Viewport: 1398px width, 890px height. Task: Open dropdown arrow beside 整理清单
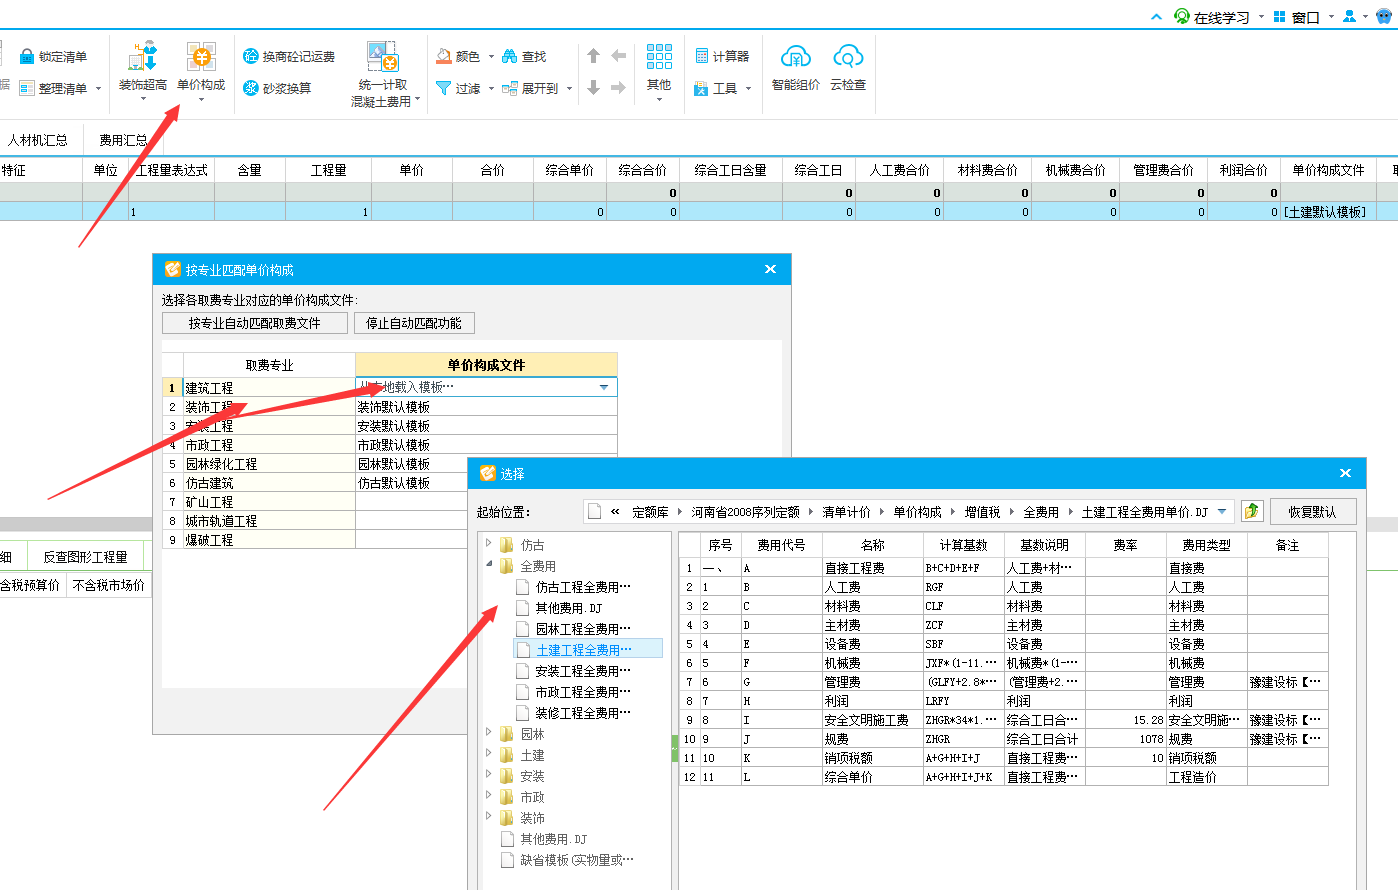98,89
